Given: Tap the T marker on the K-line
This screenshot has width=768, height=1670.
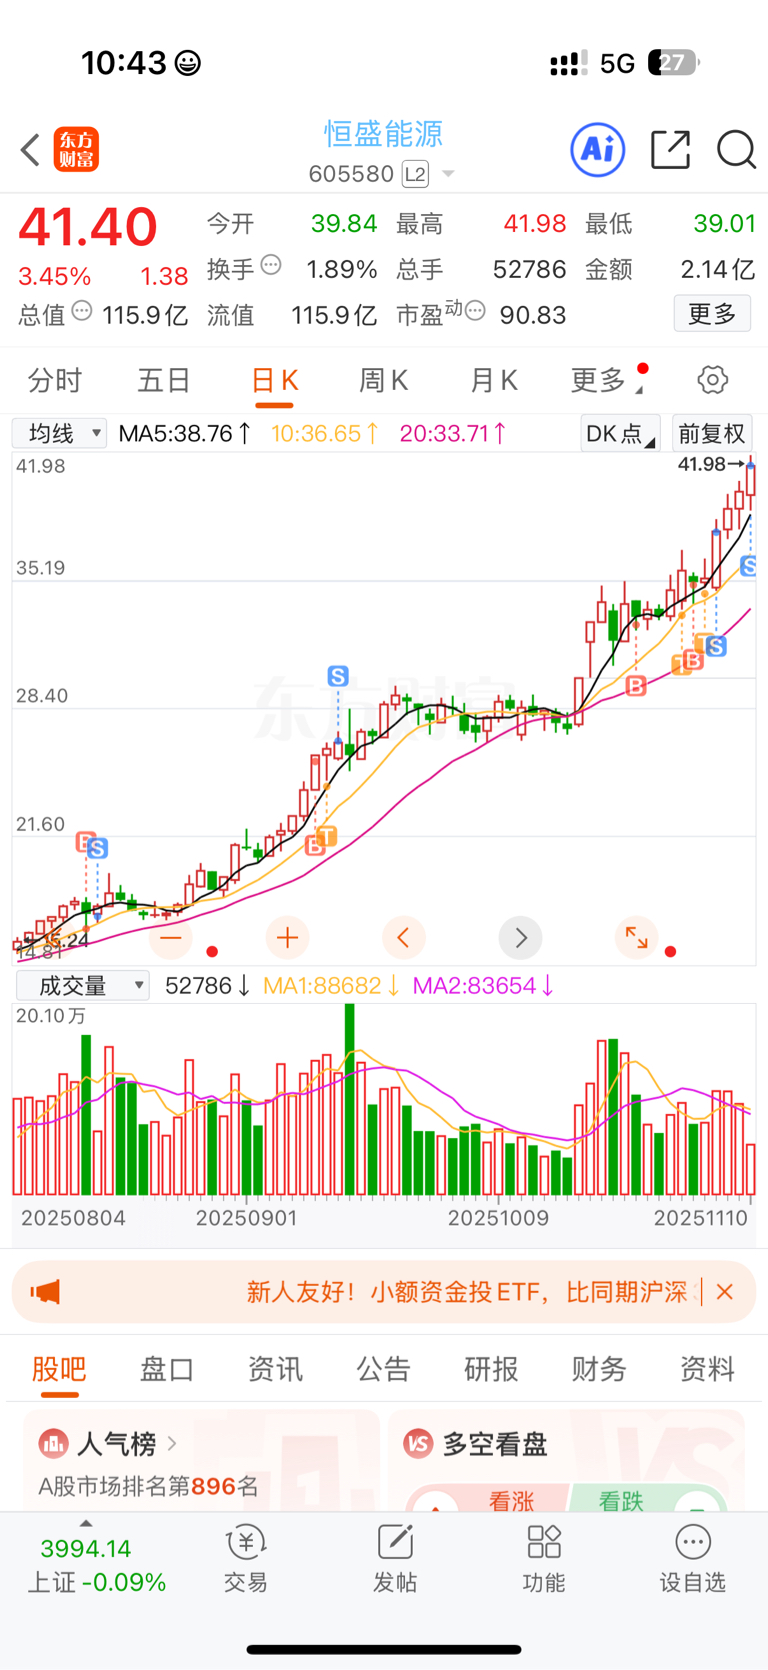Looking at the screenshot, I should tap(327, 835).
